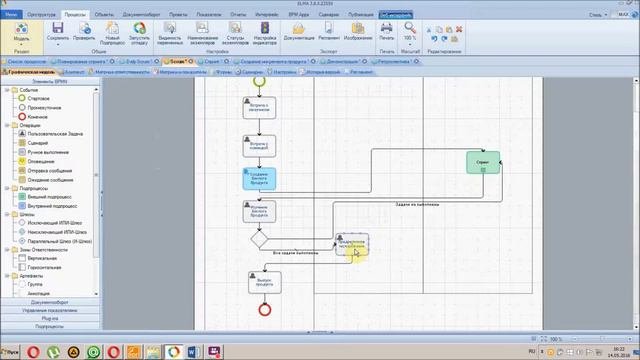Switch to the Контекст subtab
Image resolution: width=640 pixels, height=360 pixels.
tap(74, 72)
